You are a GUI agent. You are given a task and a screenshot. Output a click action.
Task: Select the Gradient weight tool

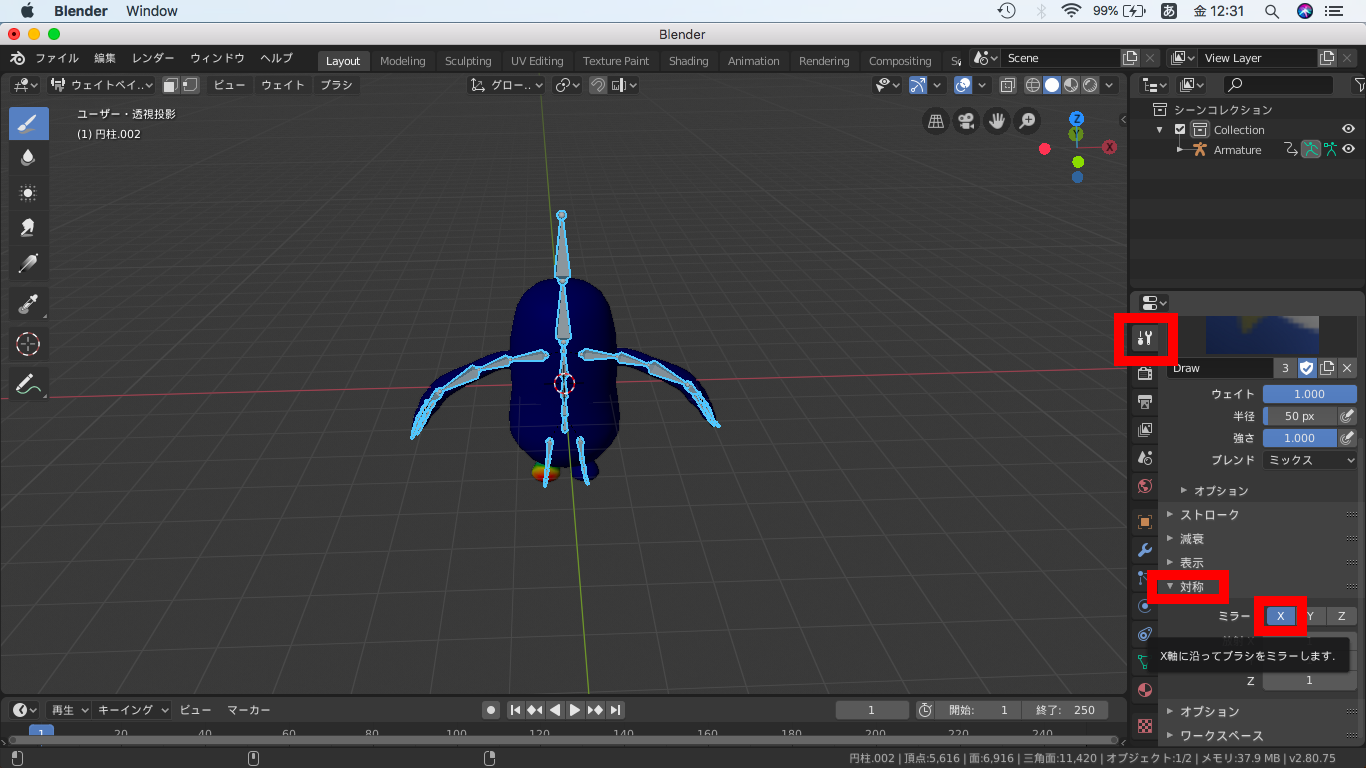tap(28, 263)
